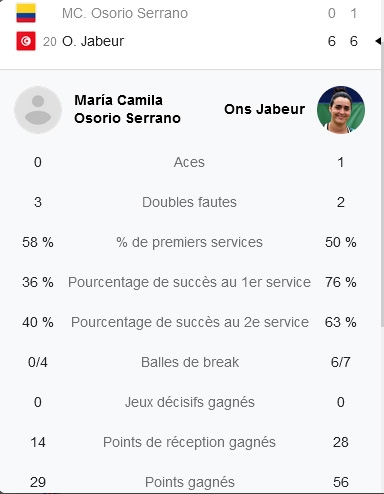Click the Doubles fautes statistic label
This screenshot has width=384, height=494.
coord(189,202)
